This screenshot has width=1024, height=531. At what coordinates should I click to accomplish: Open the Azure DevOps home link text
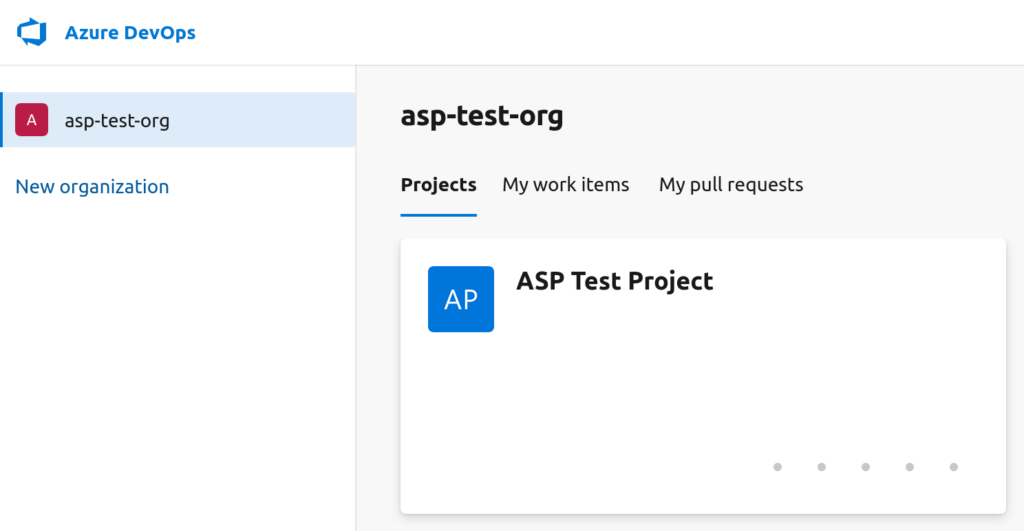[x=130, y=33]
